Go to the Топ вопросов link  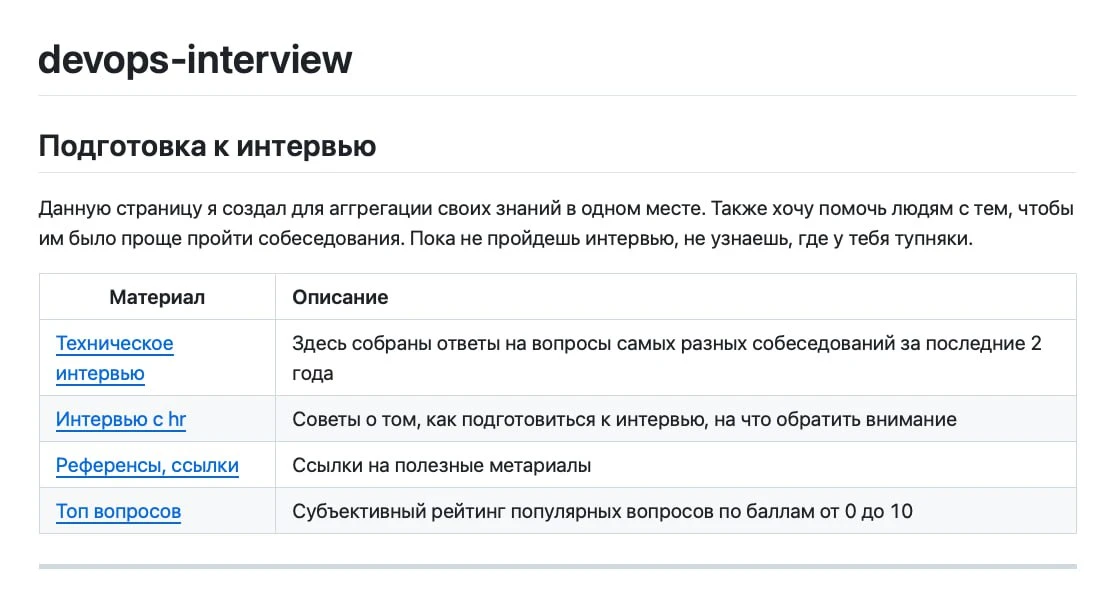coord(118,512)
